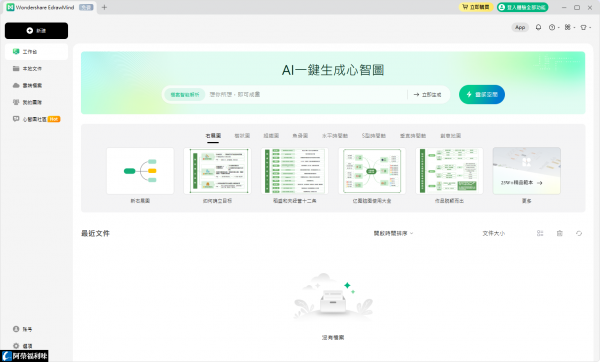Viewport: 600px width, 362px height.
Task: Select the Org Chart (組織圖) tab
Action: point(271,136)
